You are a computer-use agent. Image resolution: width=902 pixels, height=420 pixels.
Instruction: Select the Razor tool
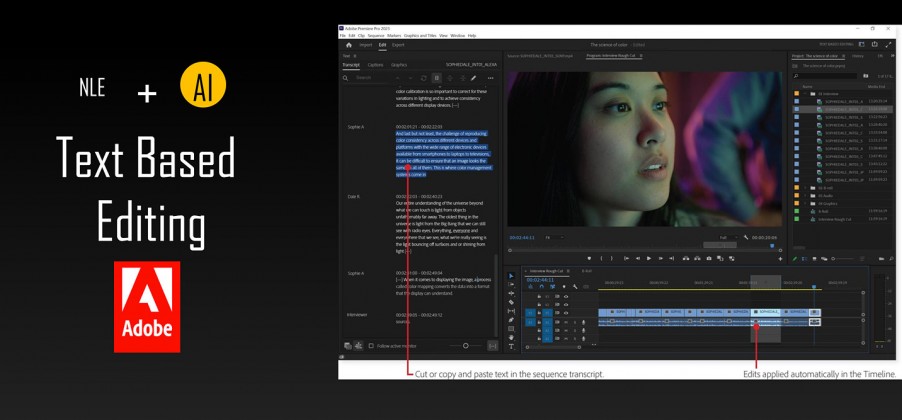coord(511,302)
